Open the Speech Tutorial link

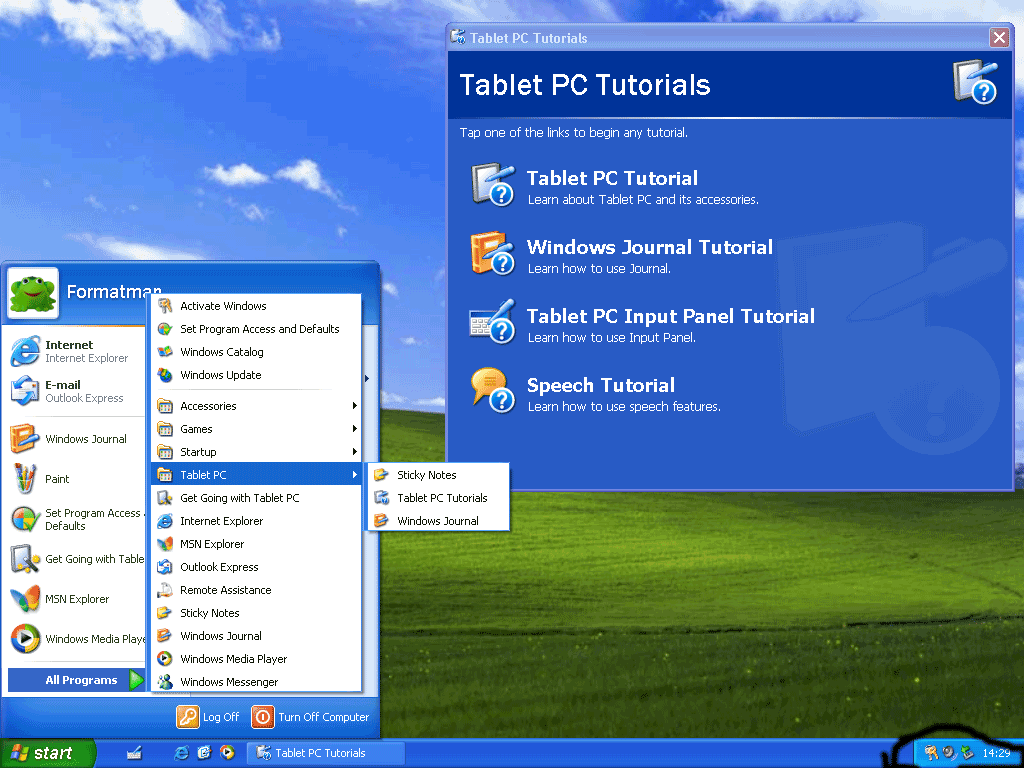(601, 385)
